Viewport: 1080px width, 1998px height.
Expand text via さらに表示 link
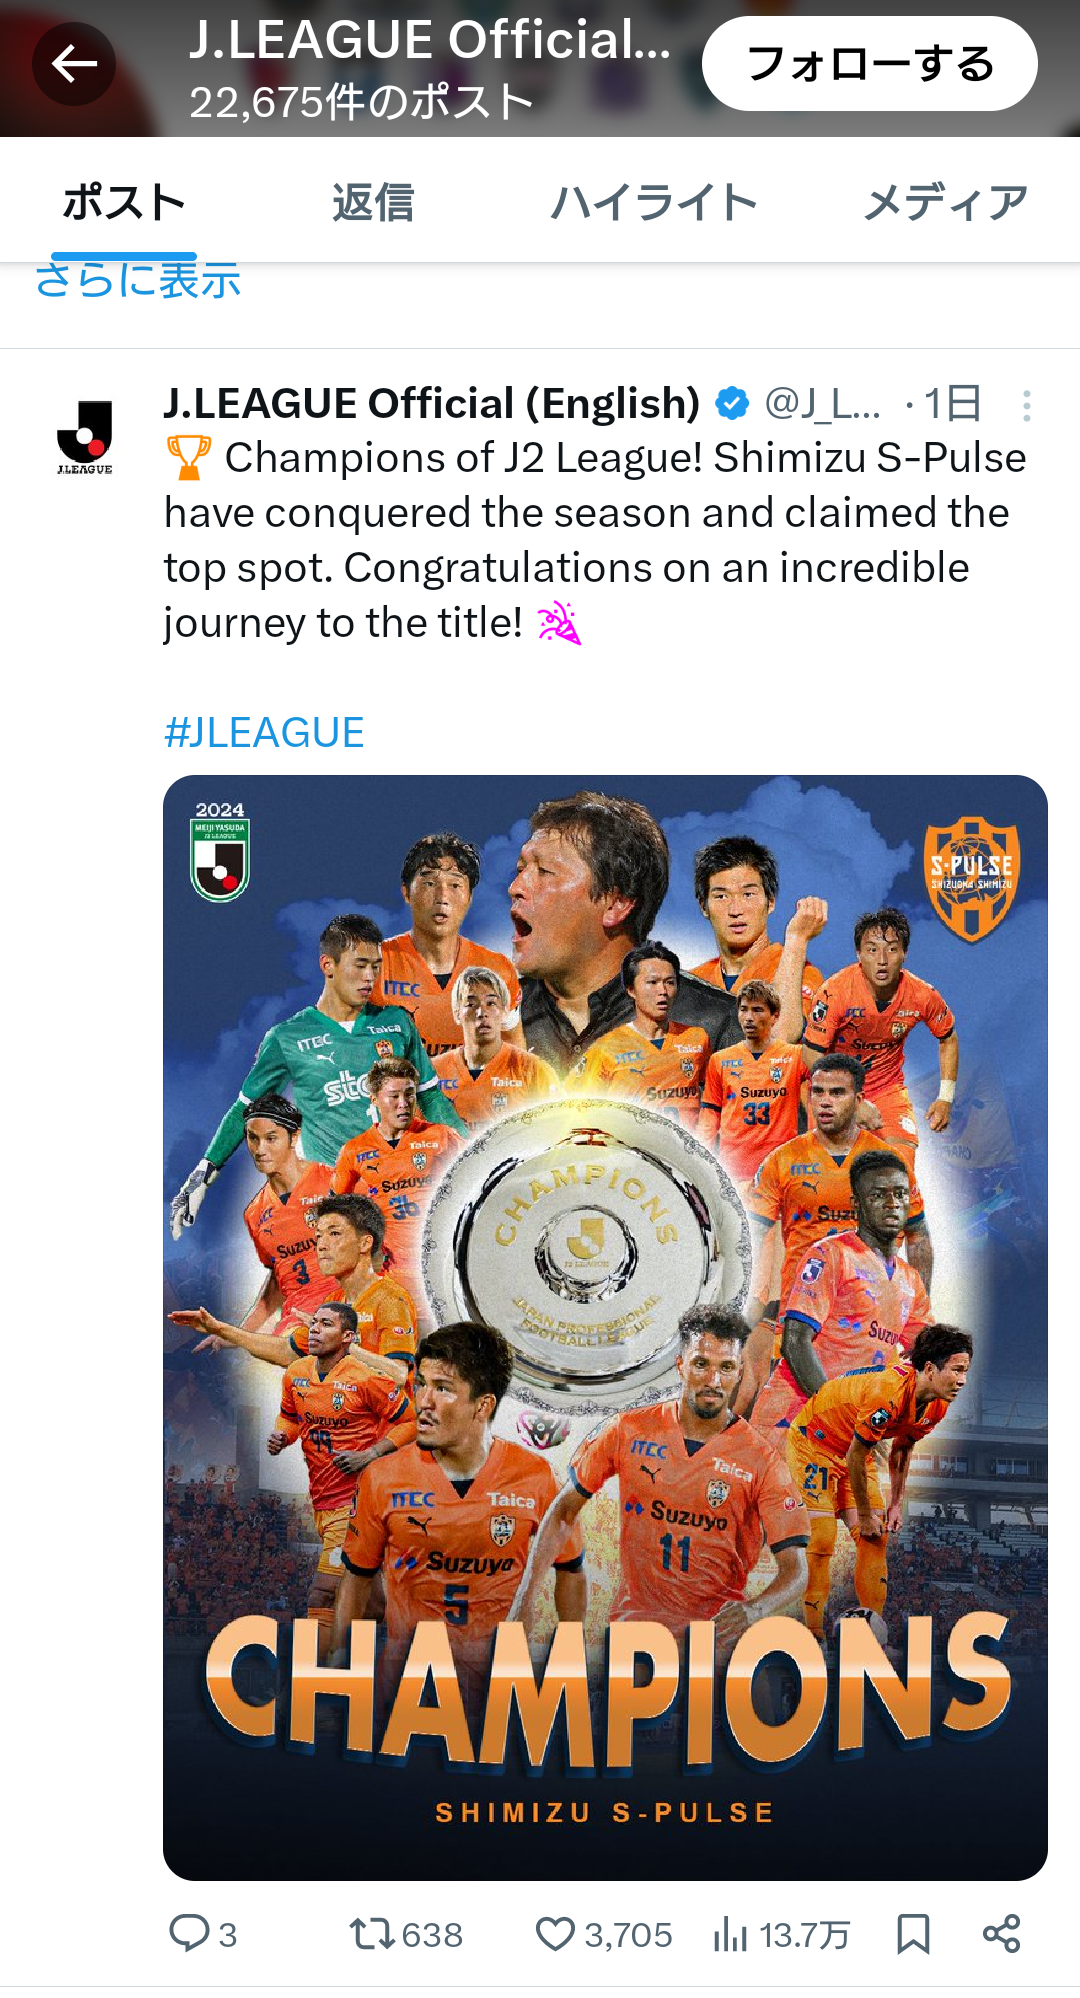tap(138, 280)
